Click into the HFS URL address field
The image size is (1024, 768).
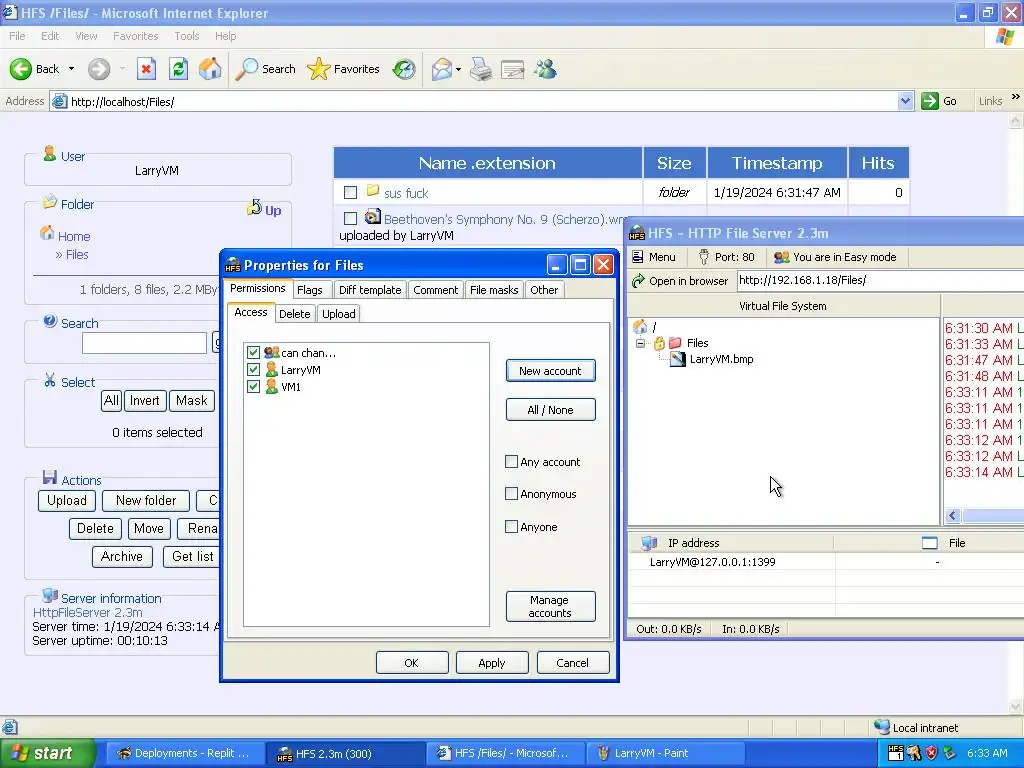pos(880,281)
